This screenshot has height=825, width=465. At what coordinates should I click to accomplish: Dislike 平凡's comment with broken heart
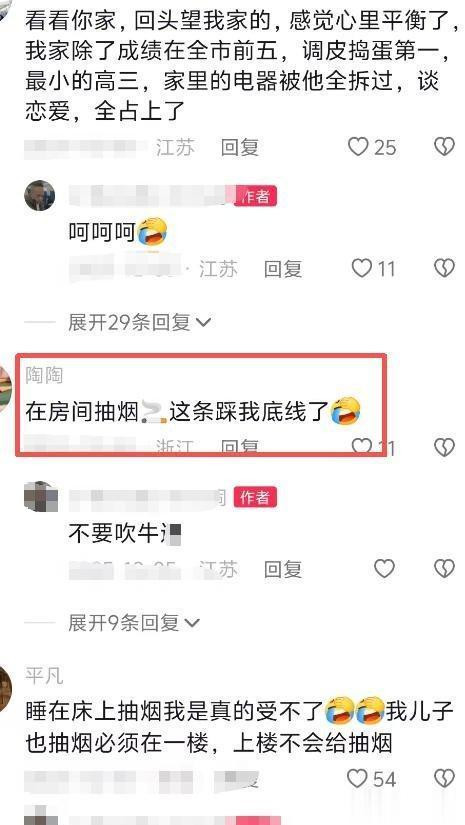(x=444, y=778)
